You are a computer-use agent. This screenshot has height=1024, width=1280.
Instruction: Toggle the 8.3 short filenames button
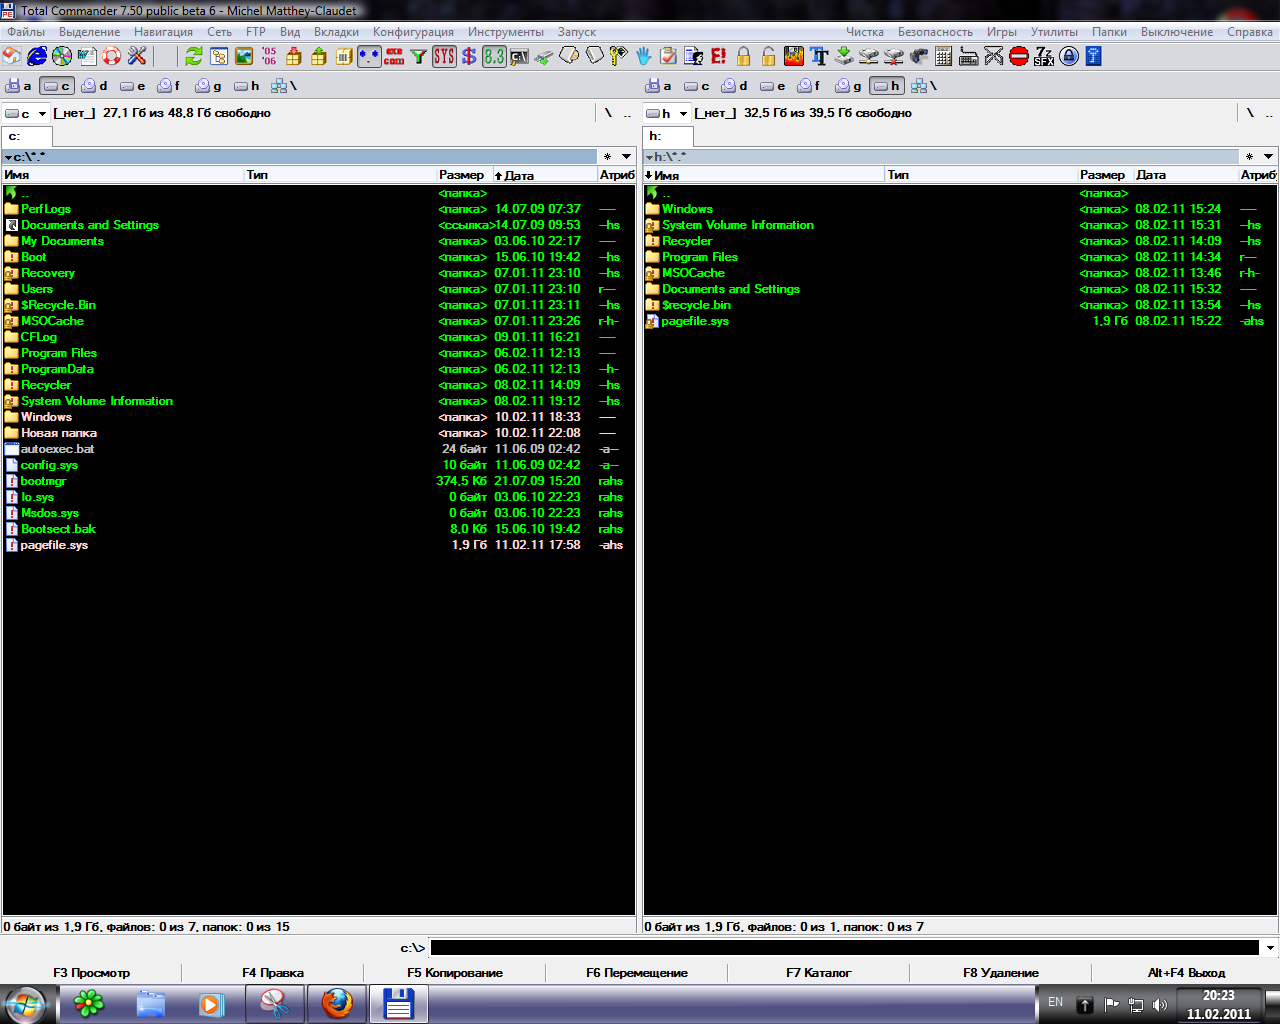494,56
